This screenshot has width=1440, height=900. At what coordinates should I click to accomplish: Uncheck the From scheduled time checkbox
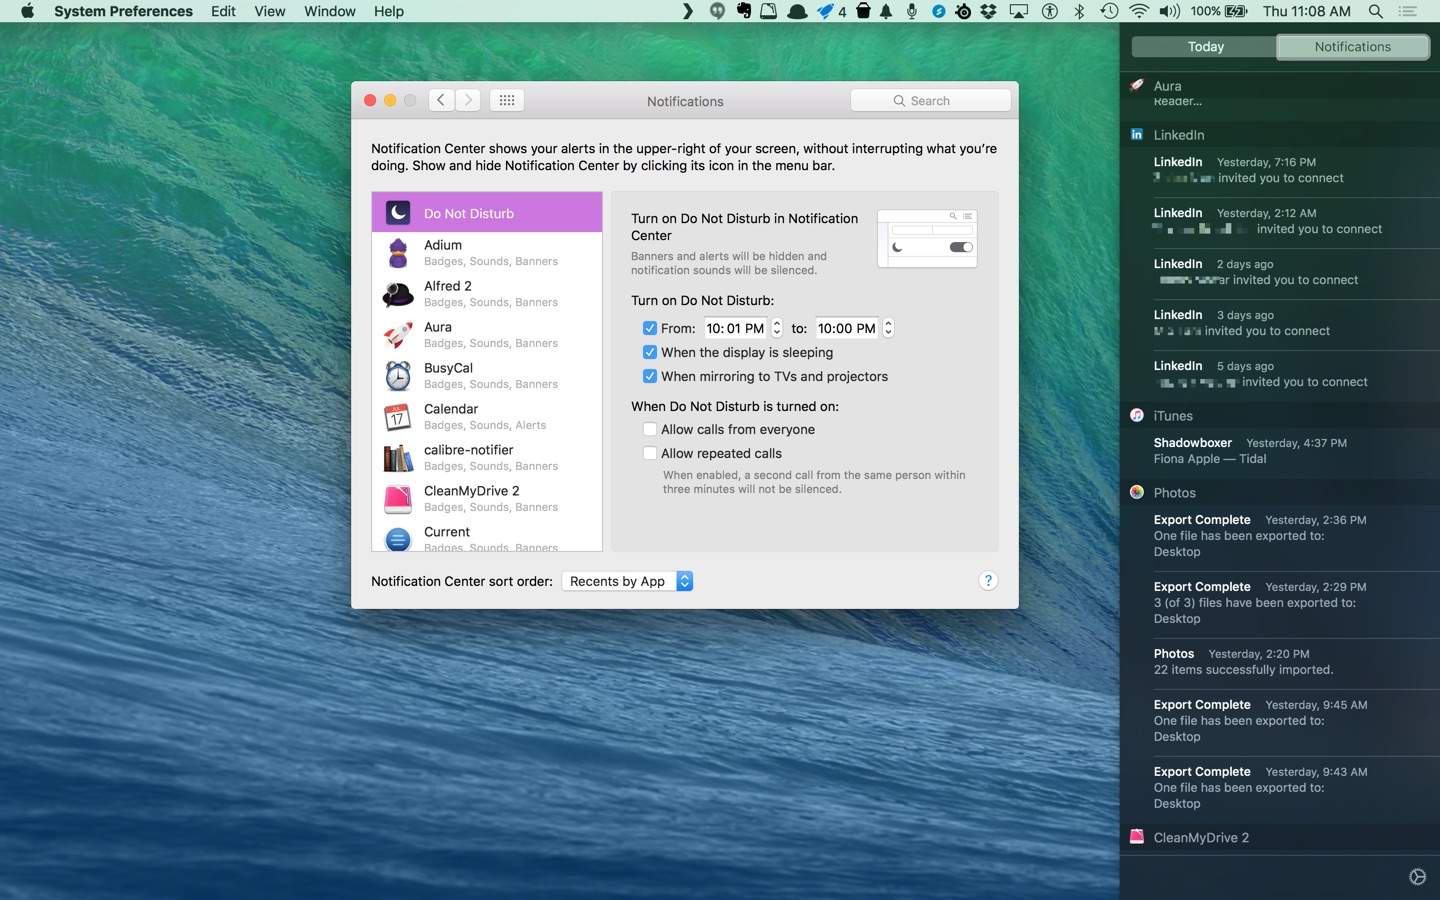pos(650,328)
